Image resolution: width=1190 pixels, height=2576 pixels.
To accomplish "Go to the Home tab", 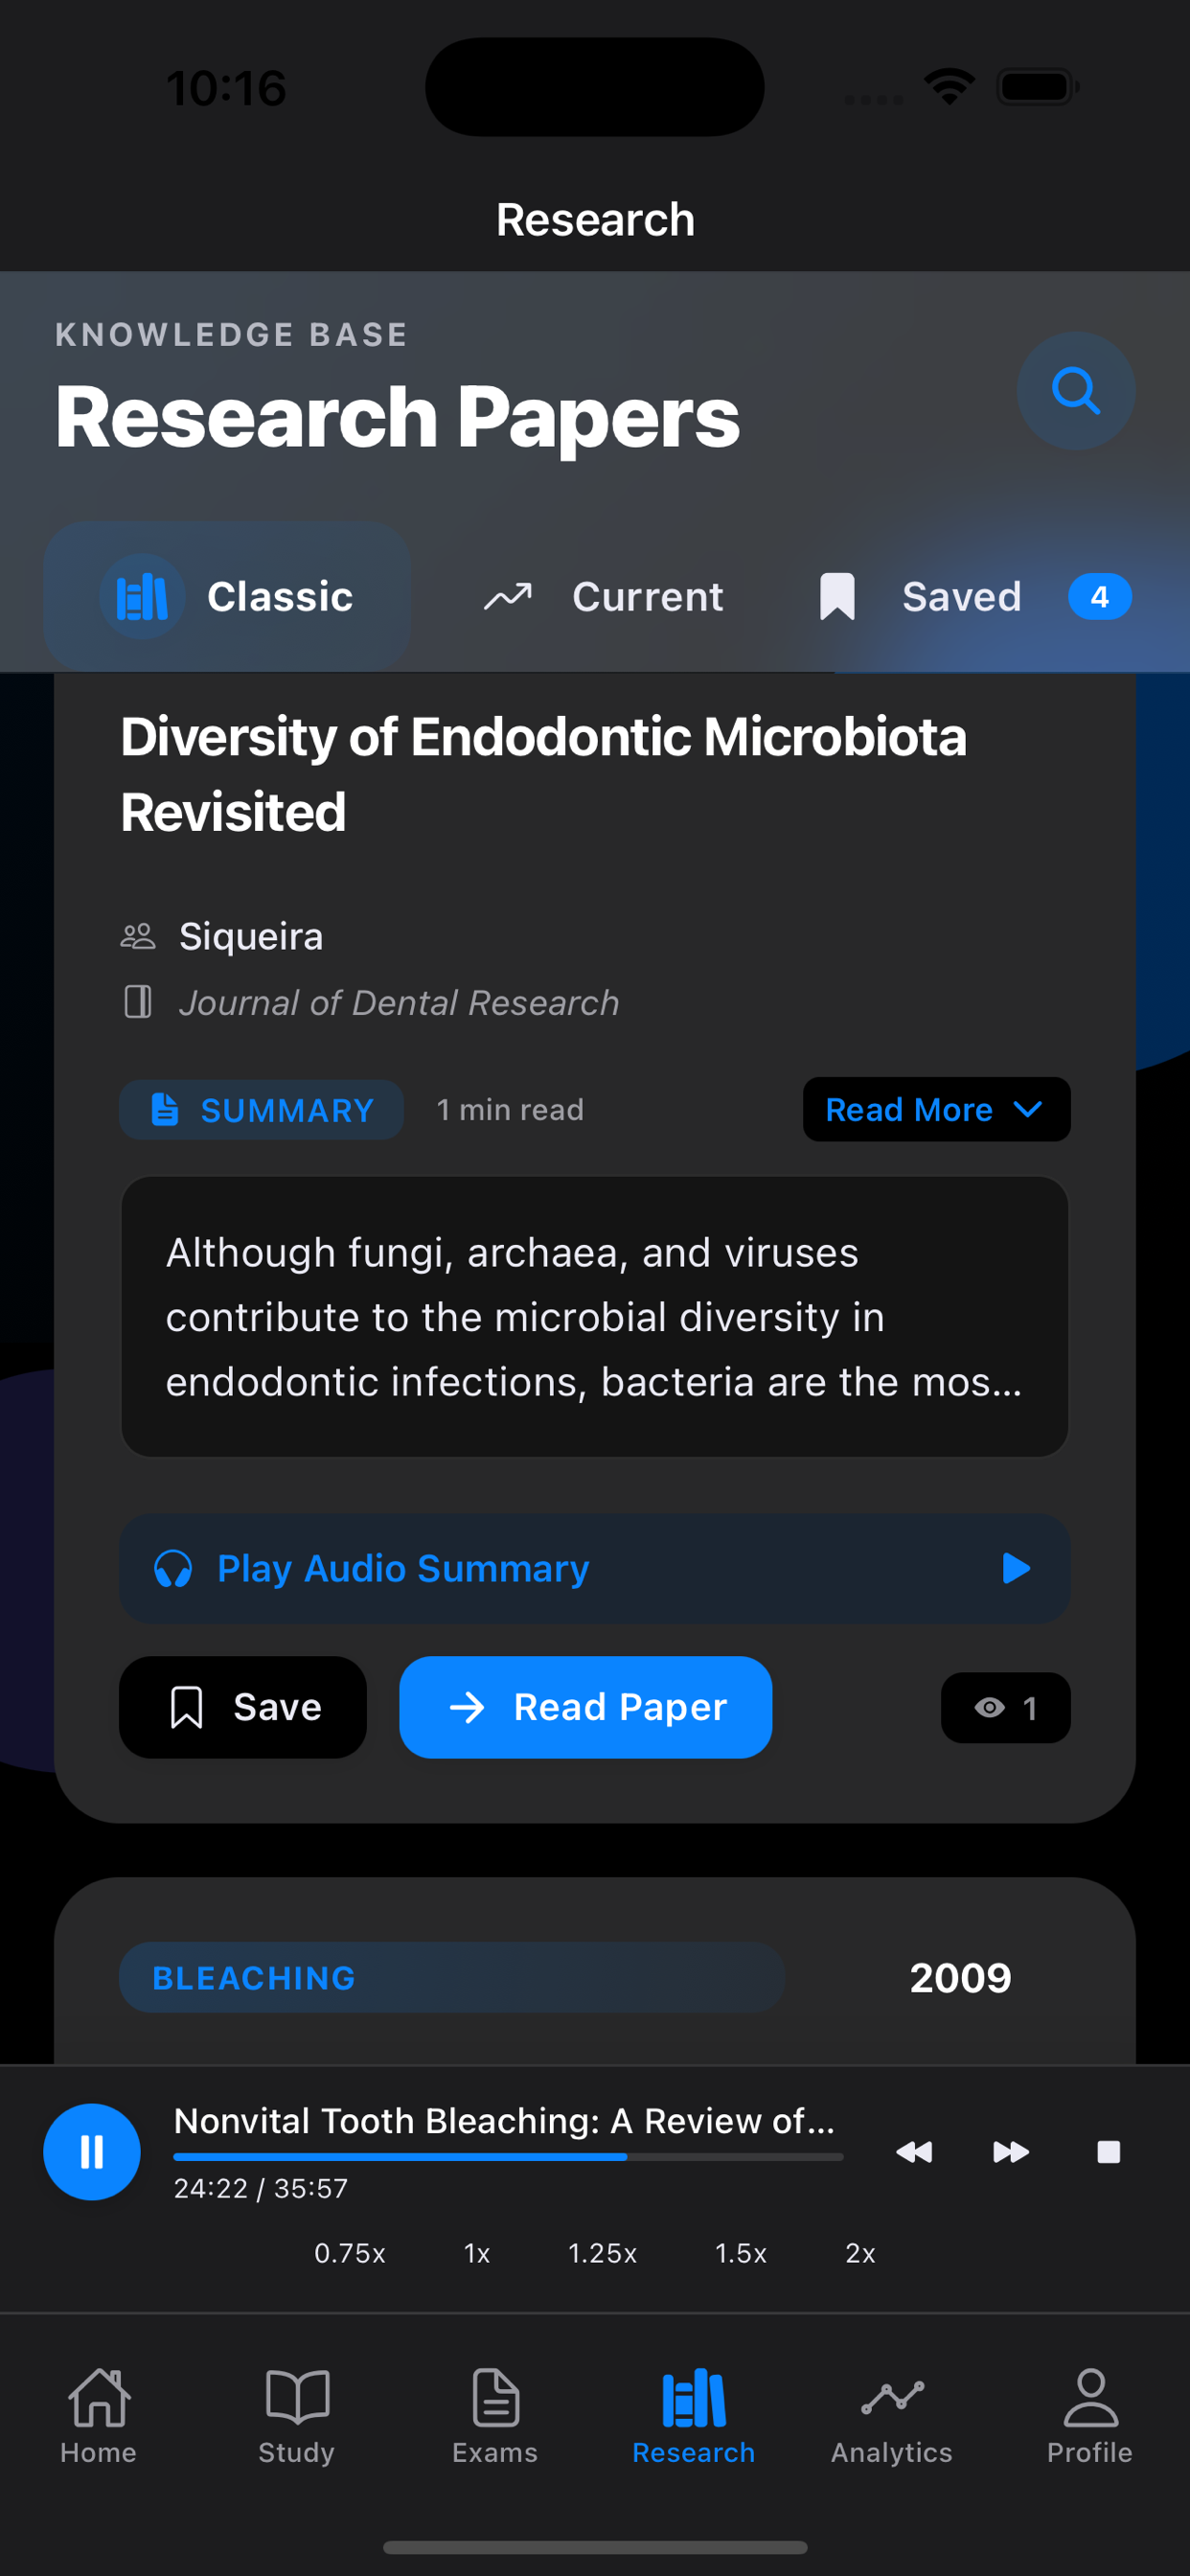I will 98,2414.
